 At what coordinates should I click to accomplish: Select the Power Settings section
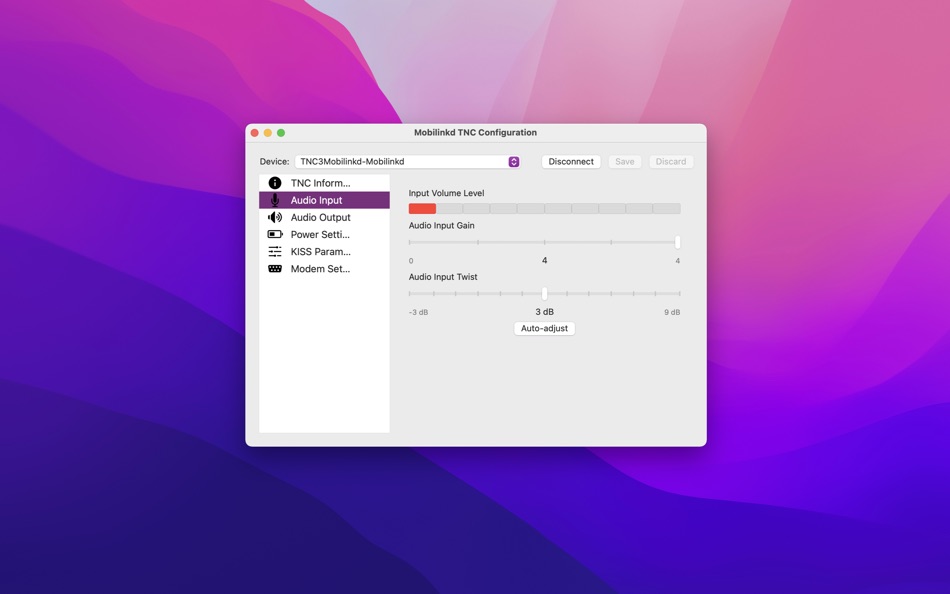coord(318,234)
